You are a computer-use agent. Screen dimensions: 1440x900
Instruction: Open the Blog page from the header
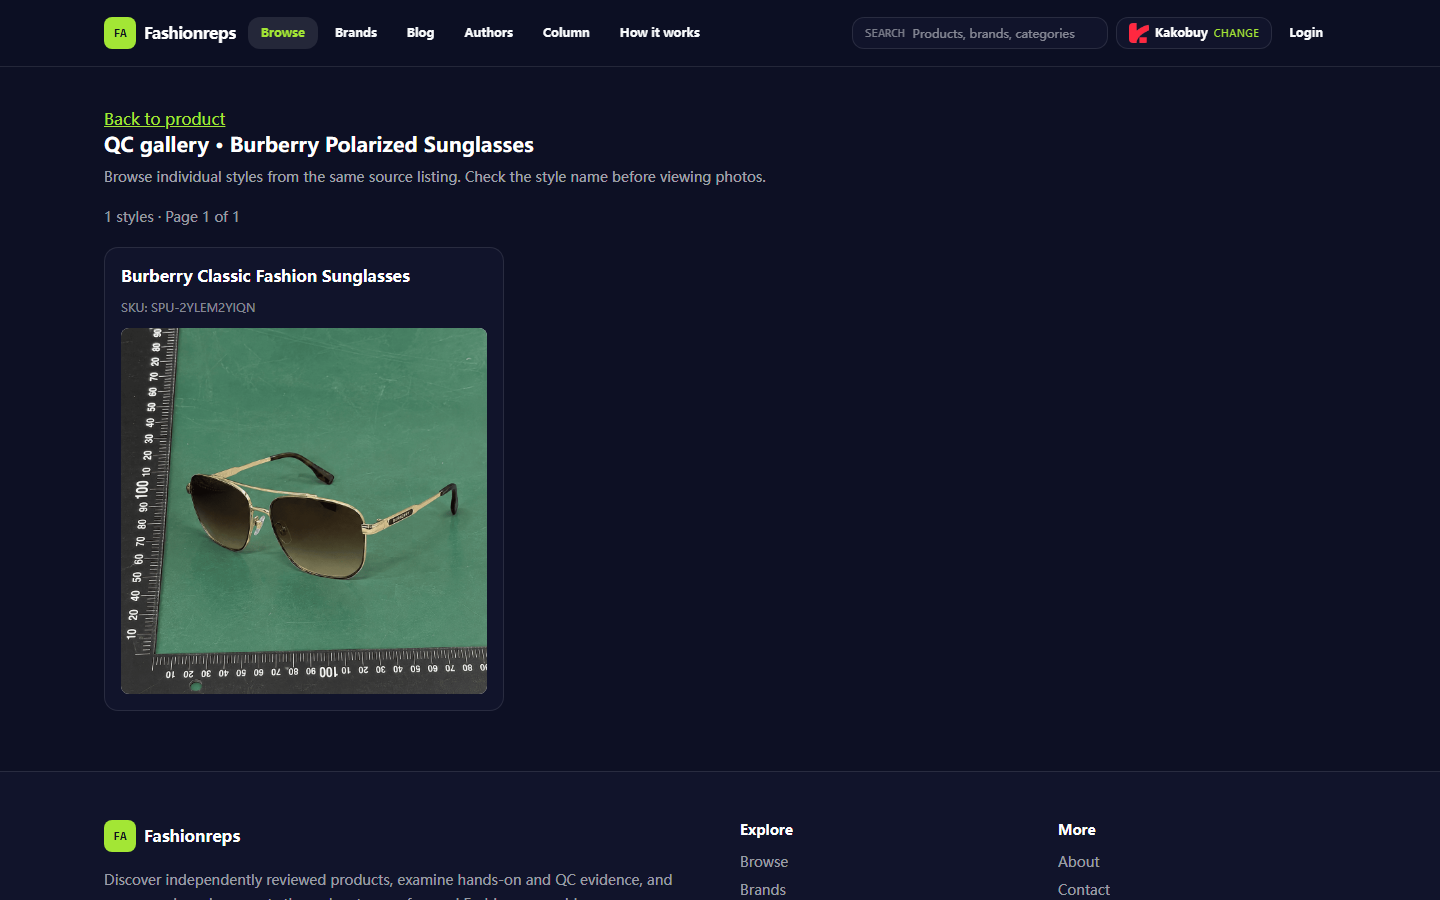click(420, 33)
